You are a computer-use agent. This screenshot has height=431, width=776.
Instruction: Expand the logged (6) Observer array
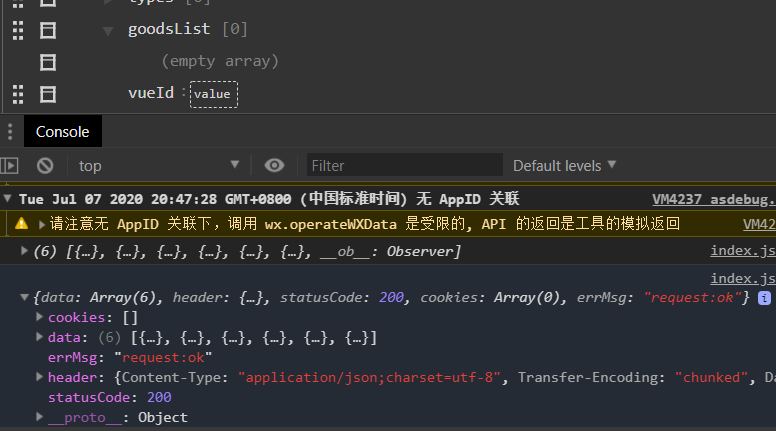[24, 251]
